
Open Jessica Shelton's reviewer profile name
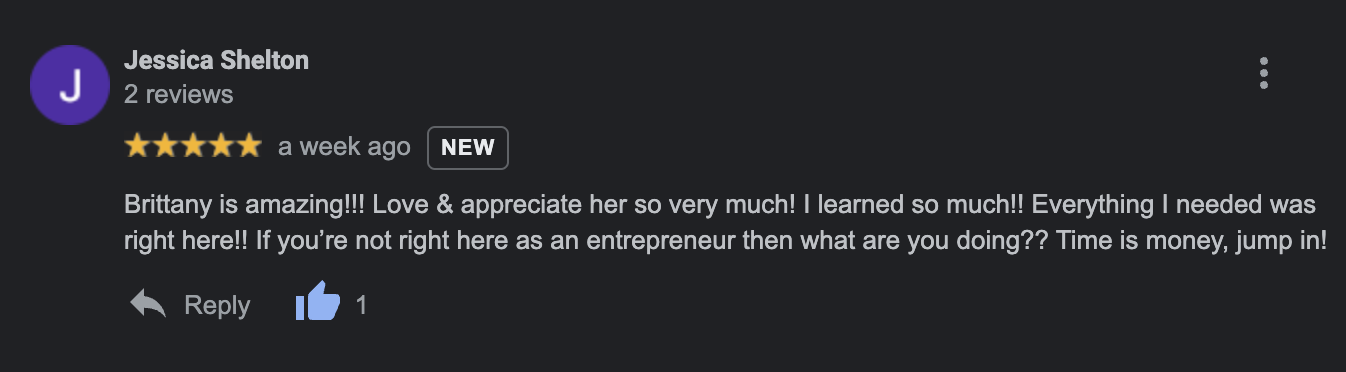[x=216, y=60]
